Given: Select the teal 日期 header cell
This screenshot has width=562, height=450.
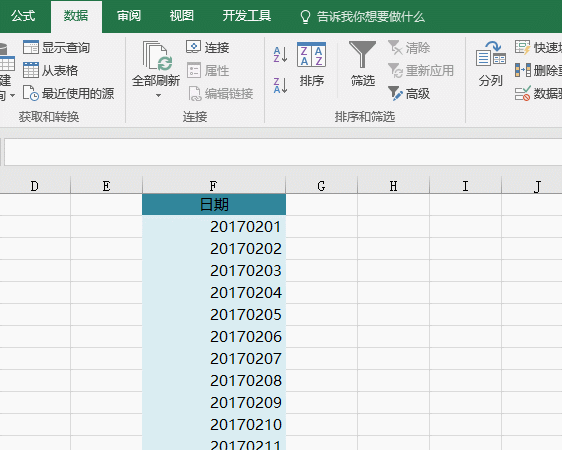Looking at the screenshot, I should tap(214, 205).
